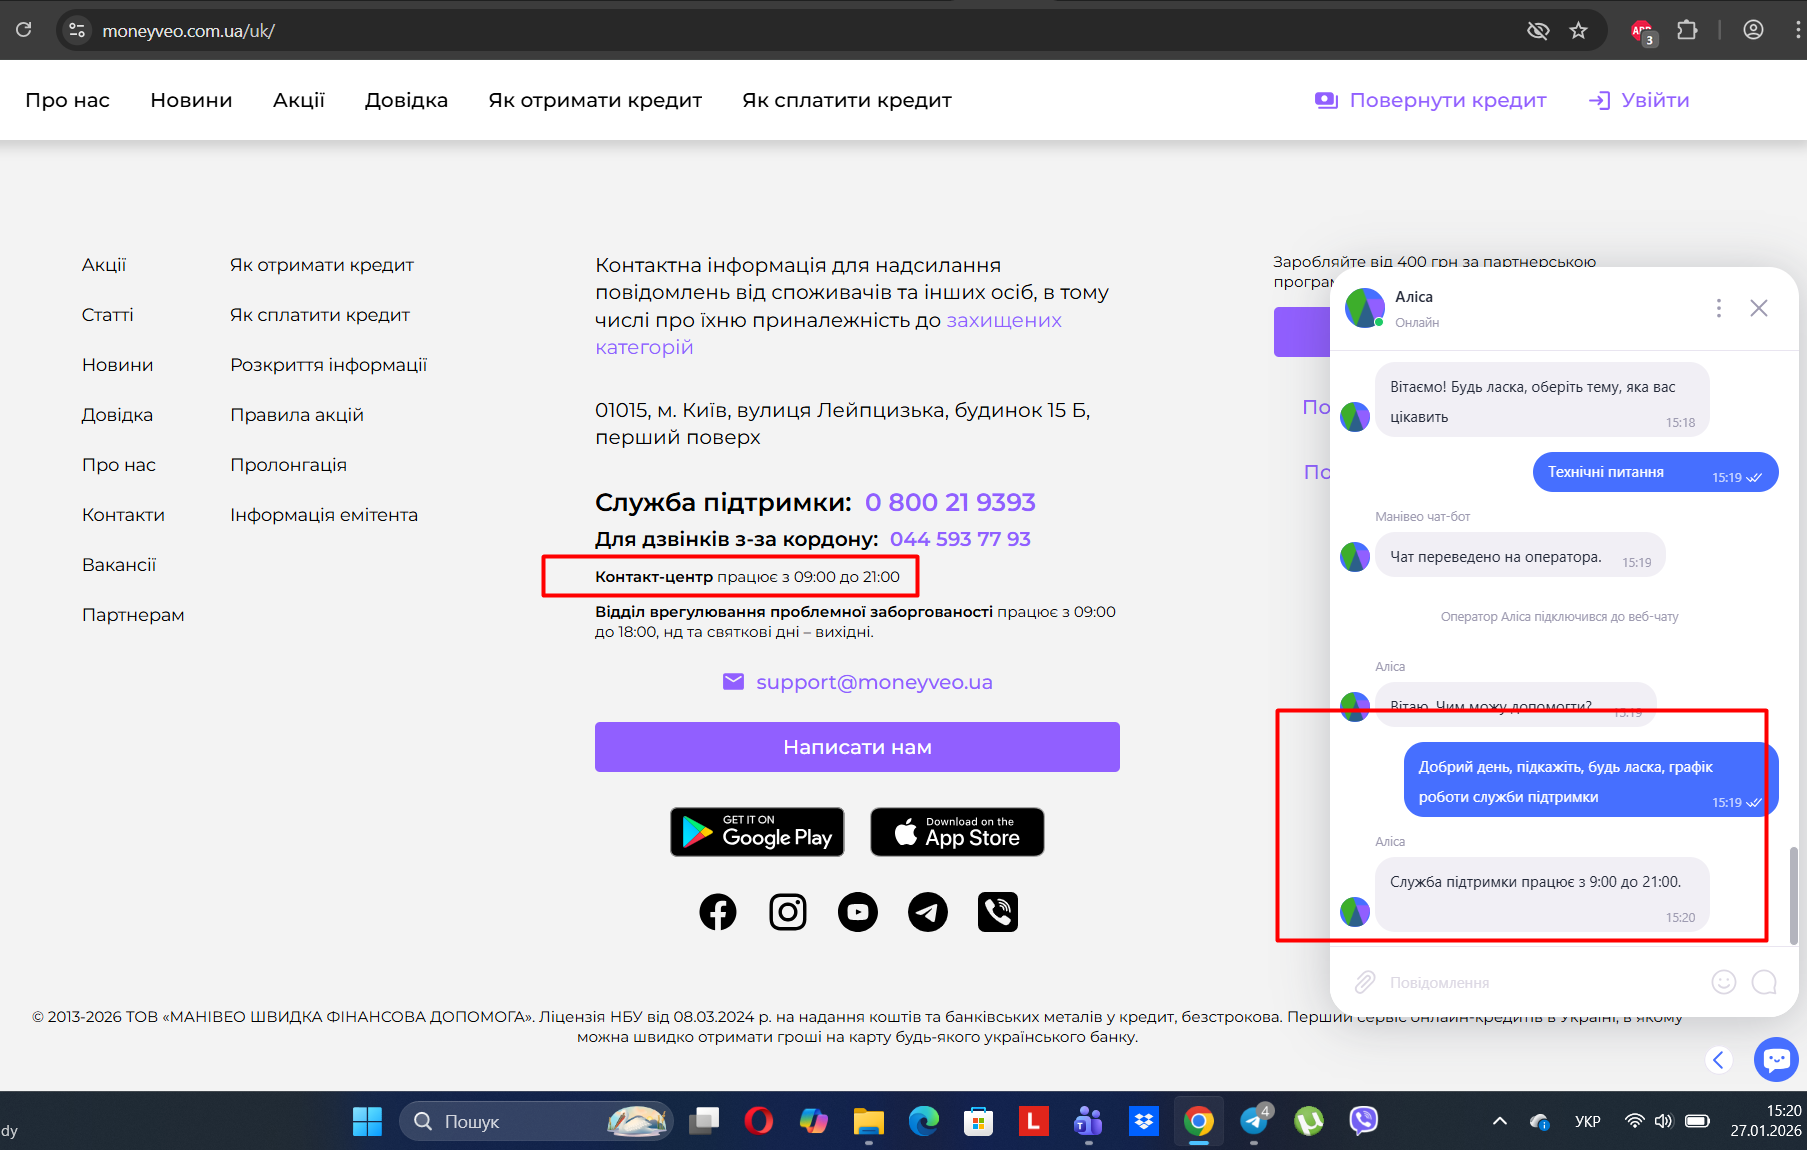Click the paperclip attach icon in chat
The width and height of the screenshot is (1807, 1150).
tap(1365, 982)
